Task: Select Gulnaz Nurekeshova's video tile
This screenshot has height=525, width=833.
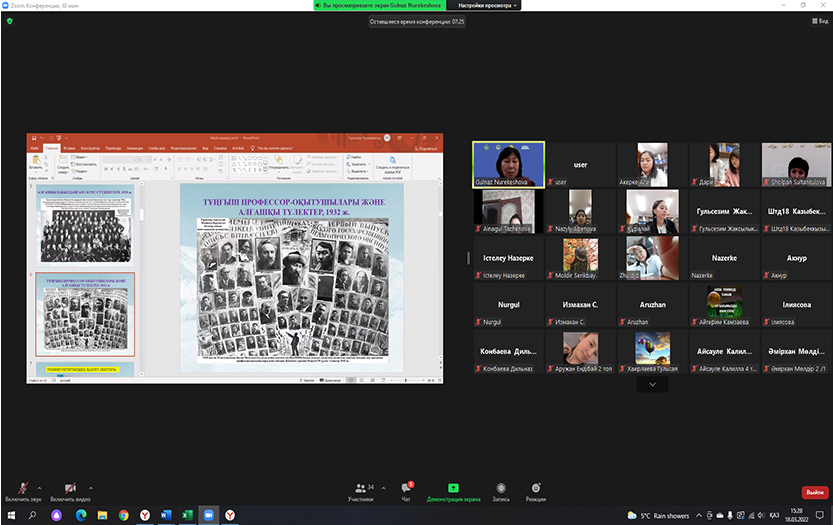Action: [x=508, y=163]
